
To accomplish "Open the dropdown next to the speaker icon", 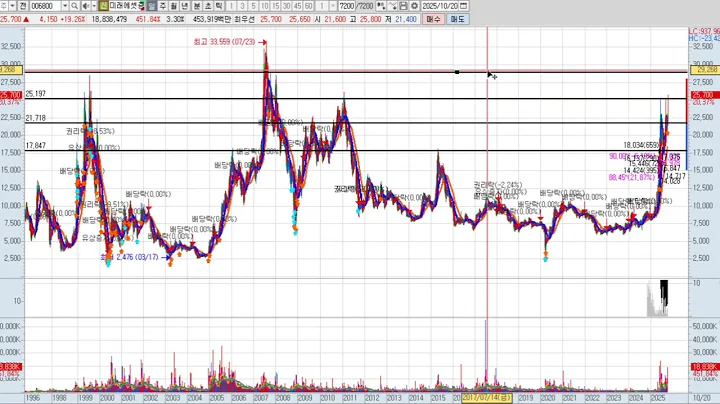I will pyautogui.click(x=94, y=6).
